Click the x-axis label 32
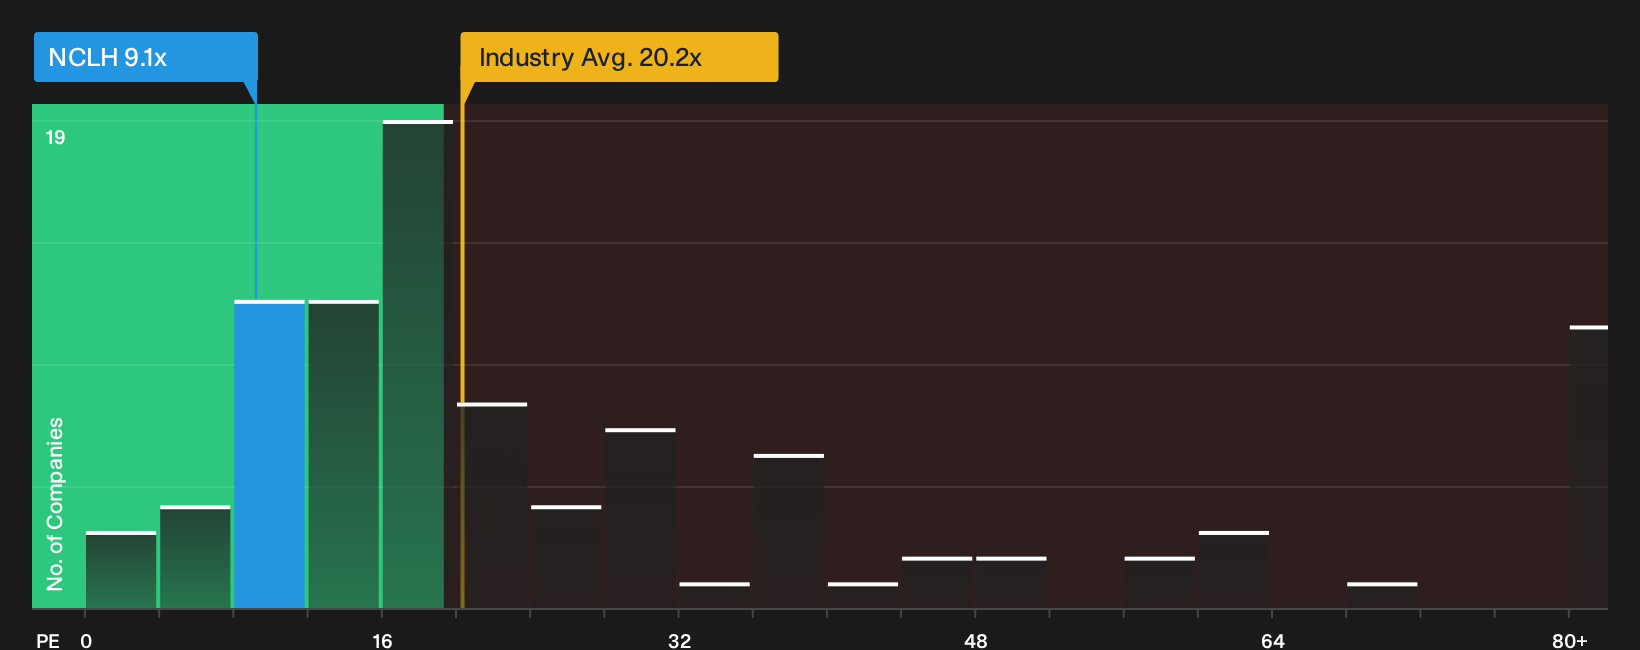This screenshot has width=1640, height=650. coord(679,640)
